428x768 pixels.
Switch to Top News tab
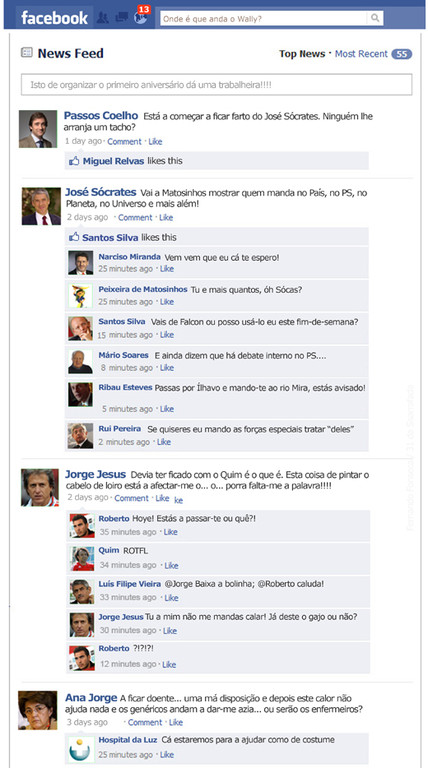pos(302,54)
